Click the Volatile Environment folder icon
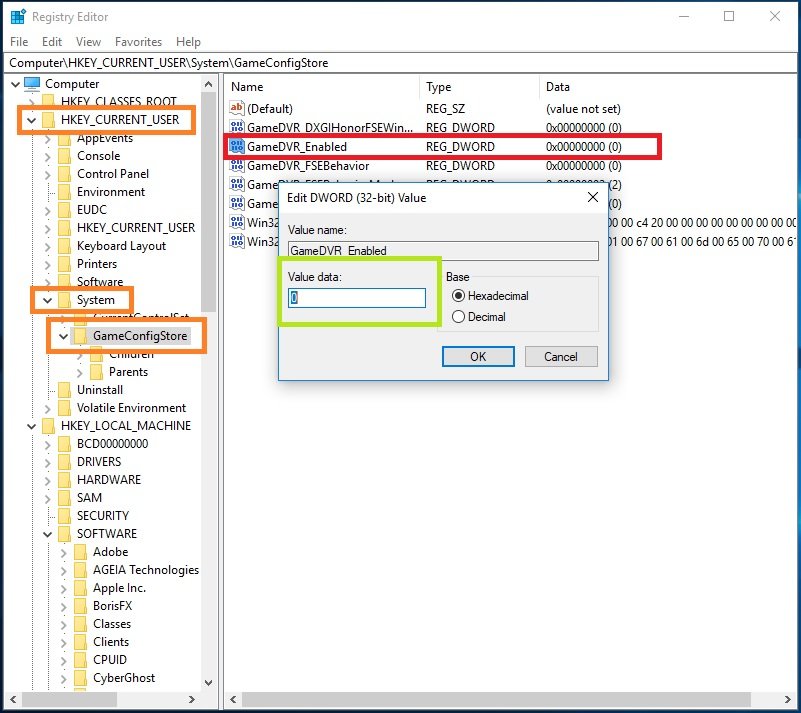The height and width of the screenshot is (713, 801). 64,408
